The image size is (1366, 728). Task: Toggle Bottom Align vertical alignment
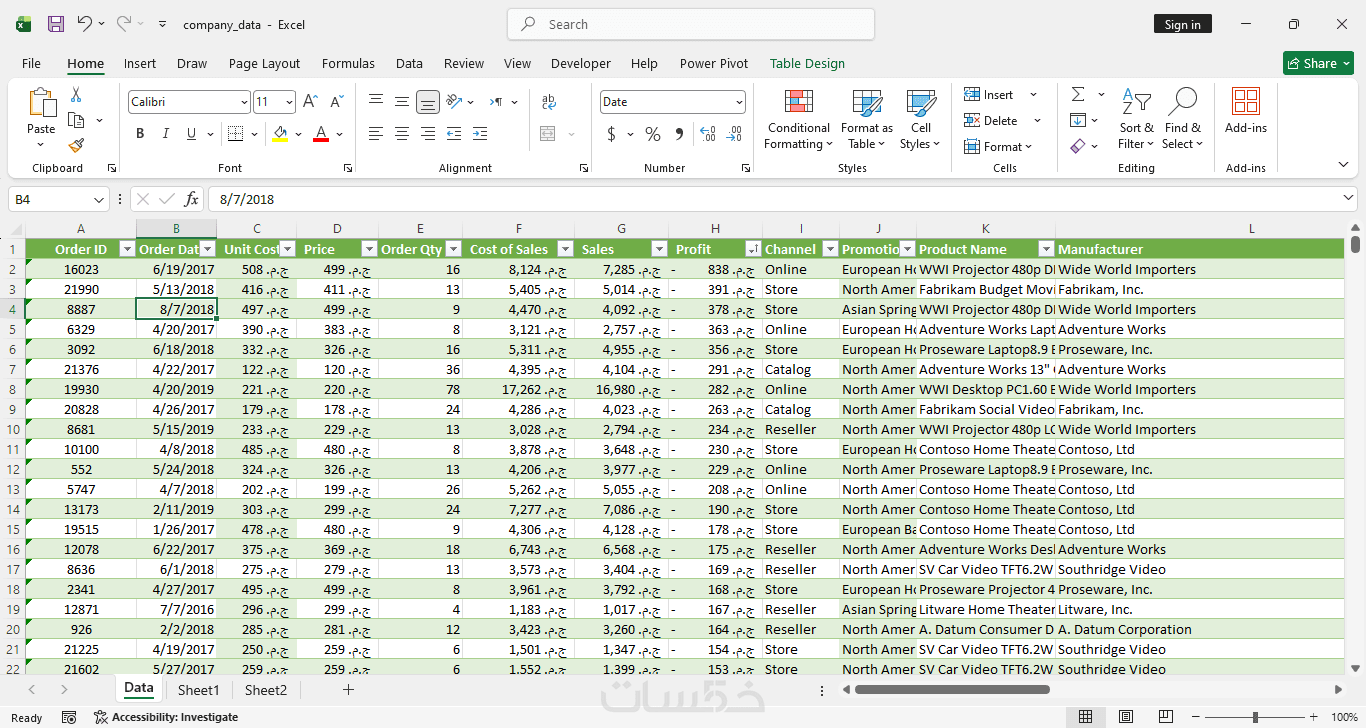click(427, 102)
